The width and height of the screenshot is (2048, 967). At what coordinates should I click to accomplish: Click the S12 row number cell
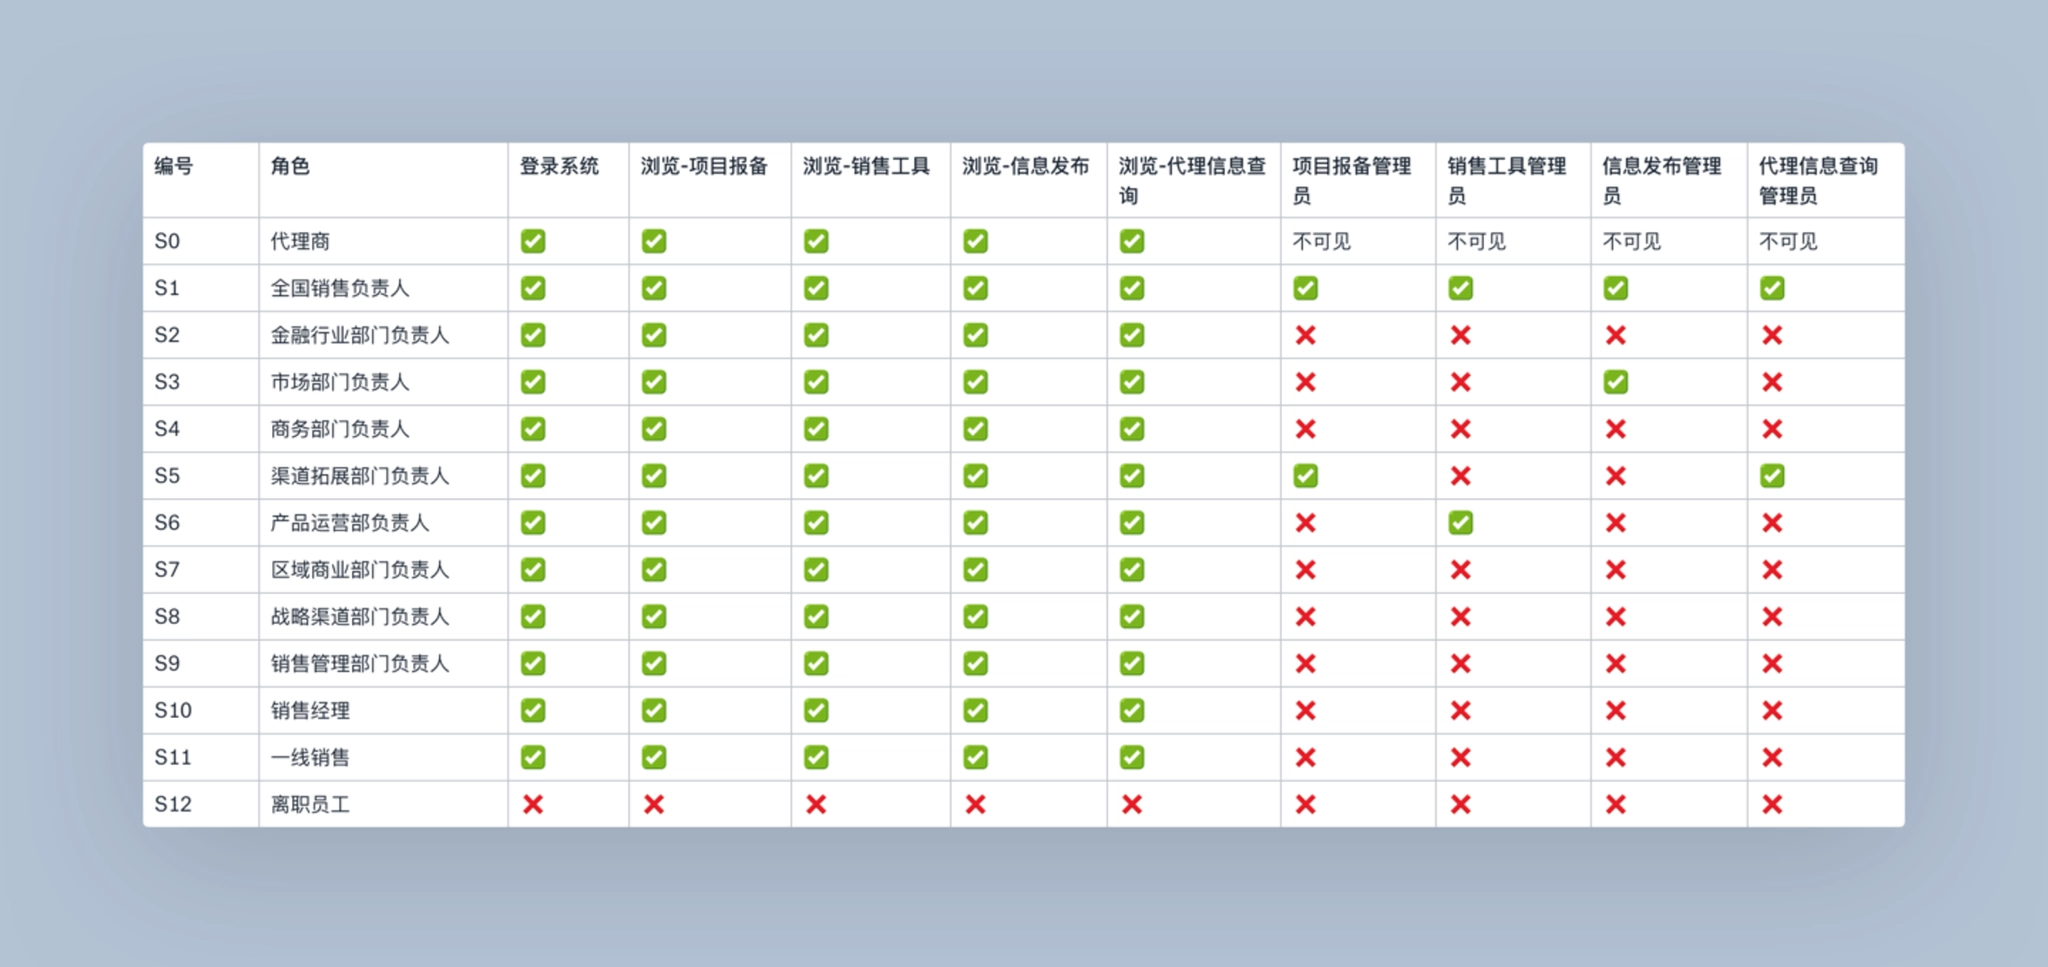coord(173,804)
